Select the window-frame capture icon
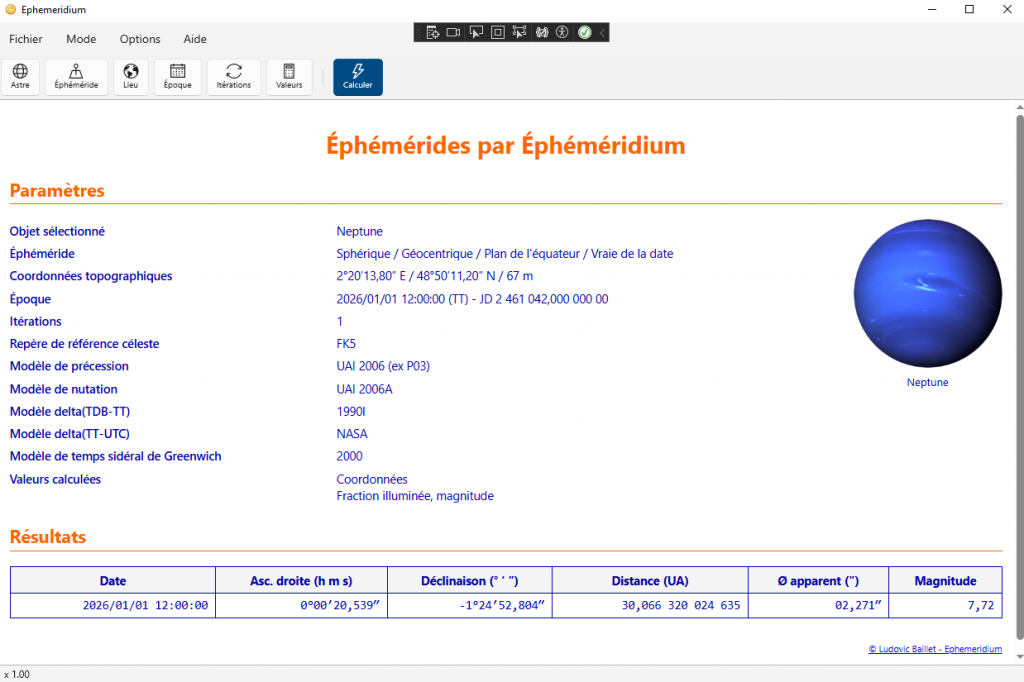The image size is (1024, 682). click(497, 32)
